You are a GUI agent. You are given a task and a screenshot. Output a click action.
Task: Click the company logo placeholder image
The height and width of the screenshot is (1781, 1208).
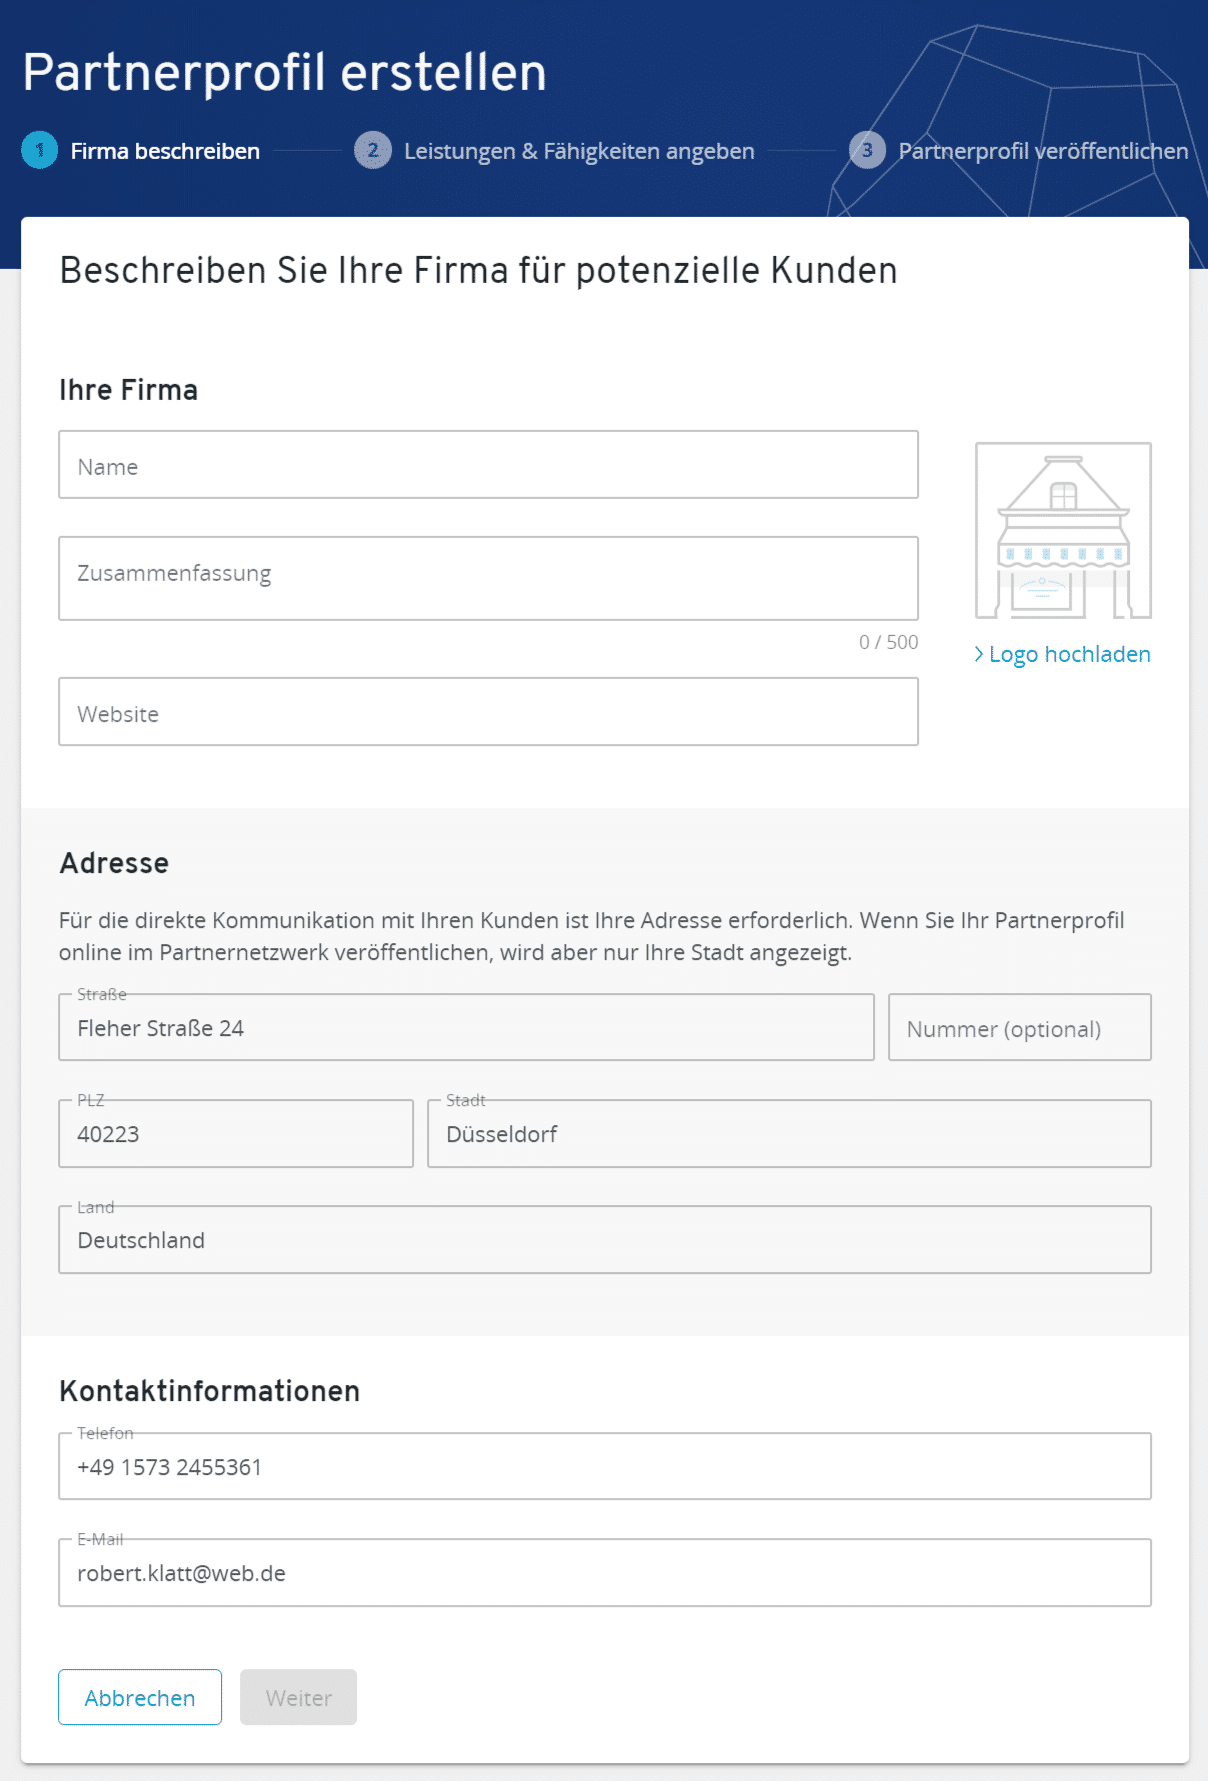tap(1063, 531)
